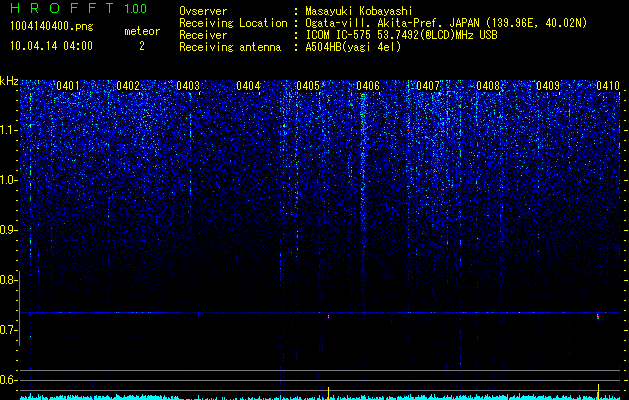Click the yellow detection spike below 0410
The width and height of the screenshot is (629, 400).
coord(599,392)
